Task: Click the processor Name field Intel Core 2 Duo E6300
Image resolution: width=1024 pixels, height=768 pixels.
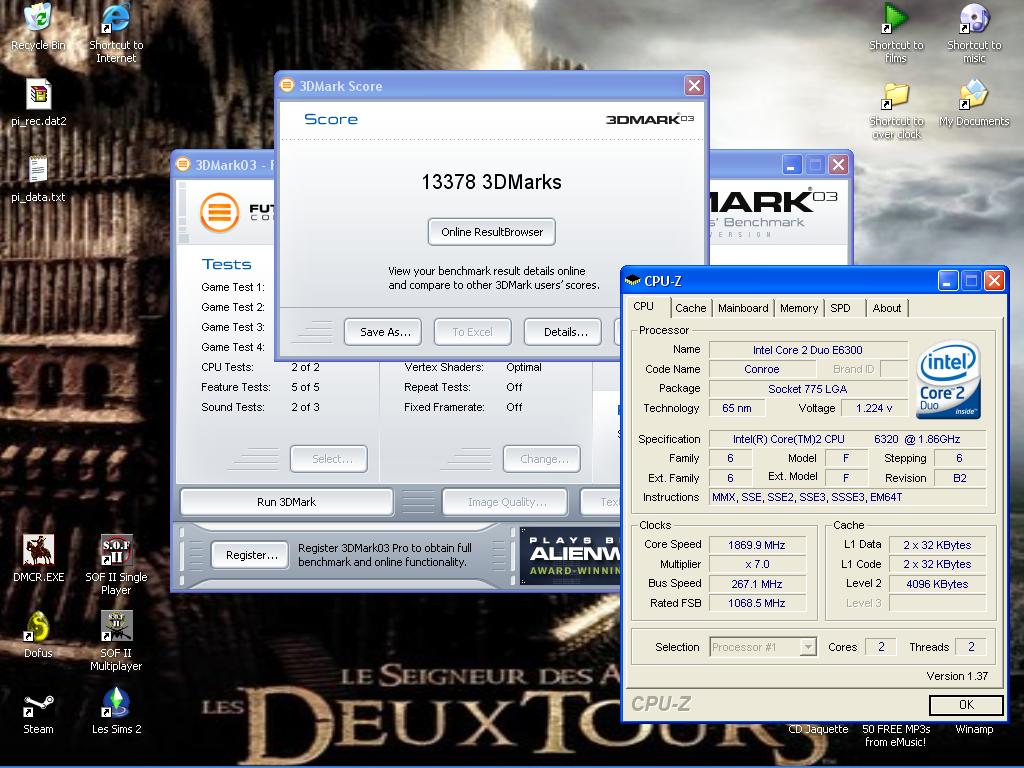Action: 808,350
